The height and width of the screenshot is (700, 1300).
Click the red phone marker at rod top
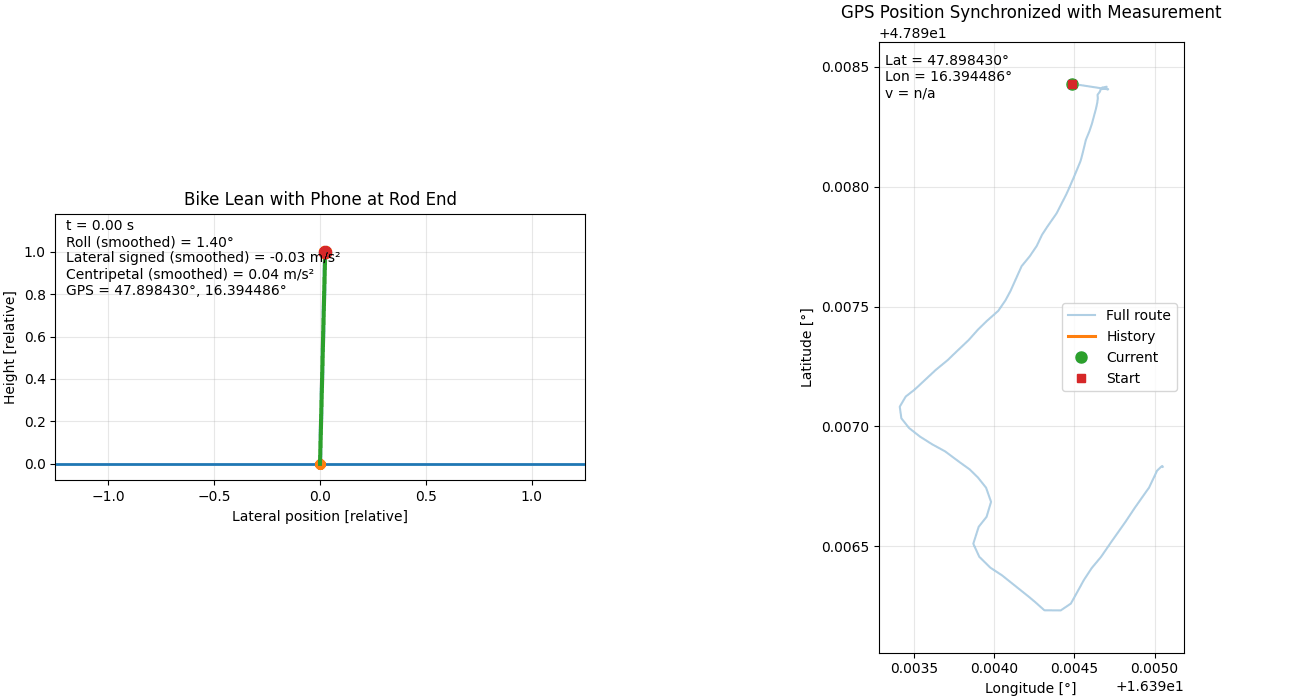click(x=325, y=253)
